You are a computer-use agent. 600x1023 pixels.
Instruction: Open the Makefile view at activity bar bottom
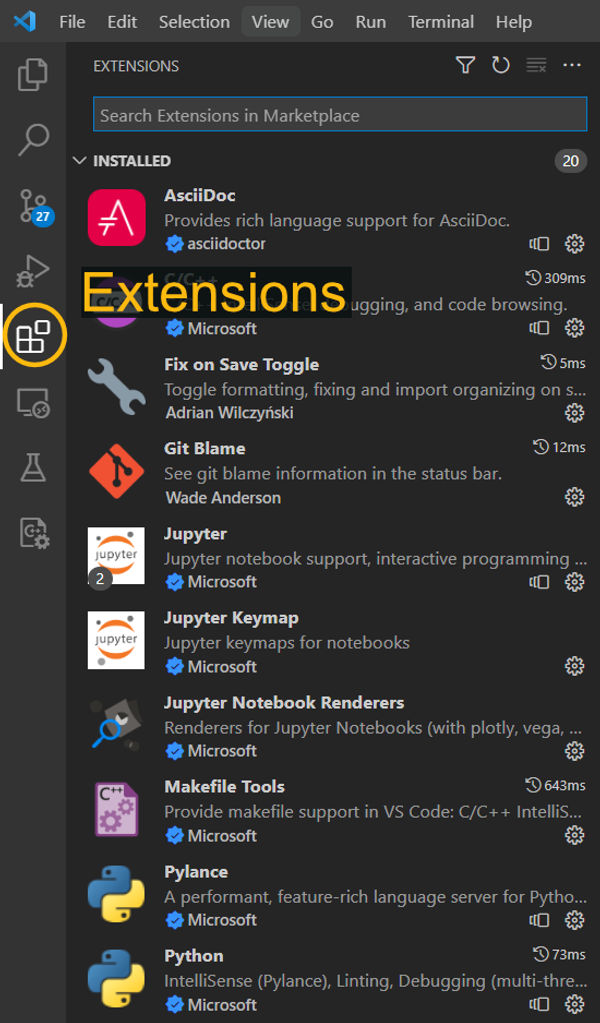click(x=34, y=533)
